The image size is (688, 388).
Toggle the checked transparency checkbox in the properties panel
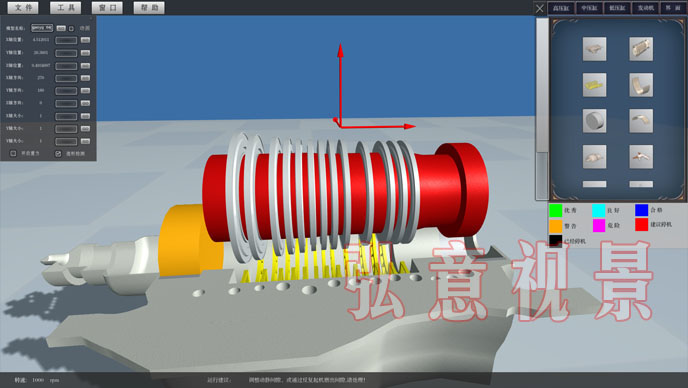point(58,153)
